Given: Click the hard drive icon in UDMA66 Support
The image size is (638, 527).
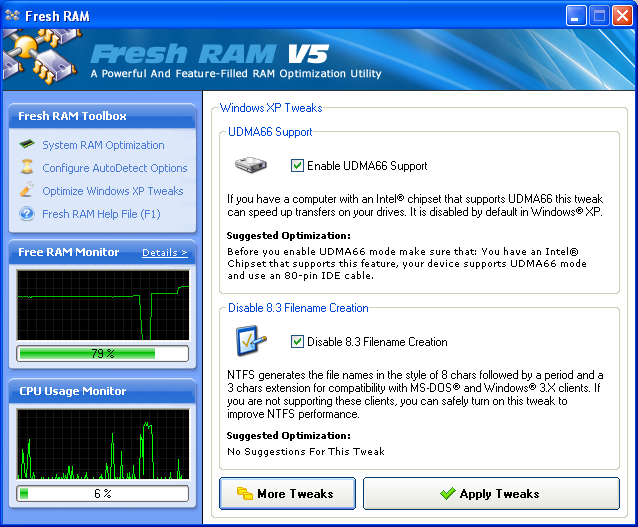Looking at the screenshot, I should pos(250,166).
